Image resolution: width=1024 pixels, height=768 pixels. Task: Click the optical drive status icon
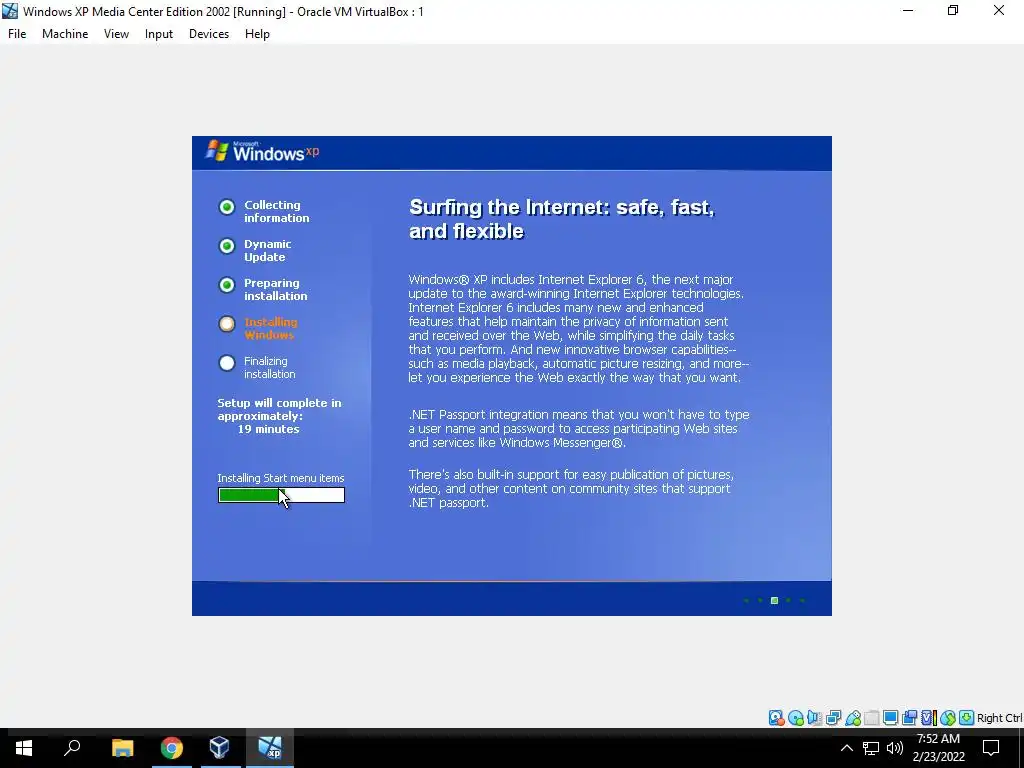coord(795,718)
